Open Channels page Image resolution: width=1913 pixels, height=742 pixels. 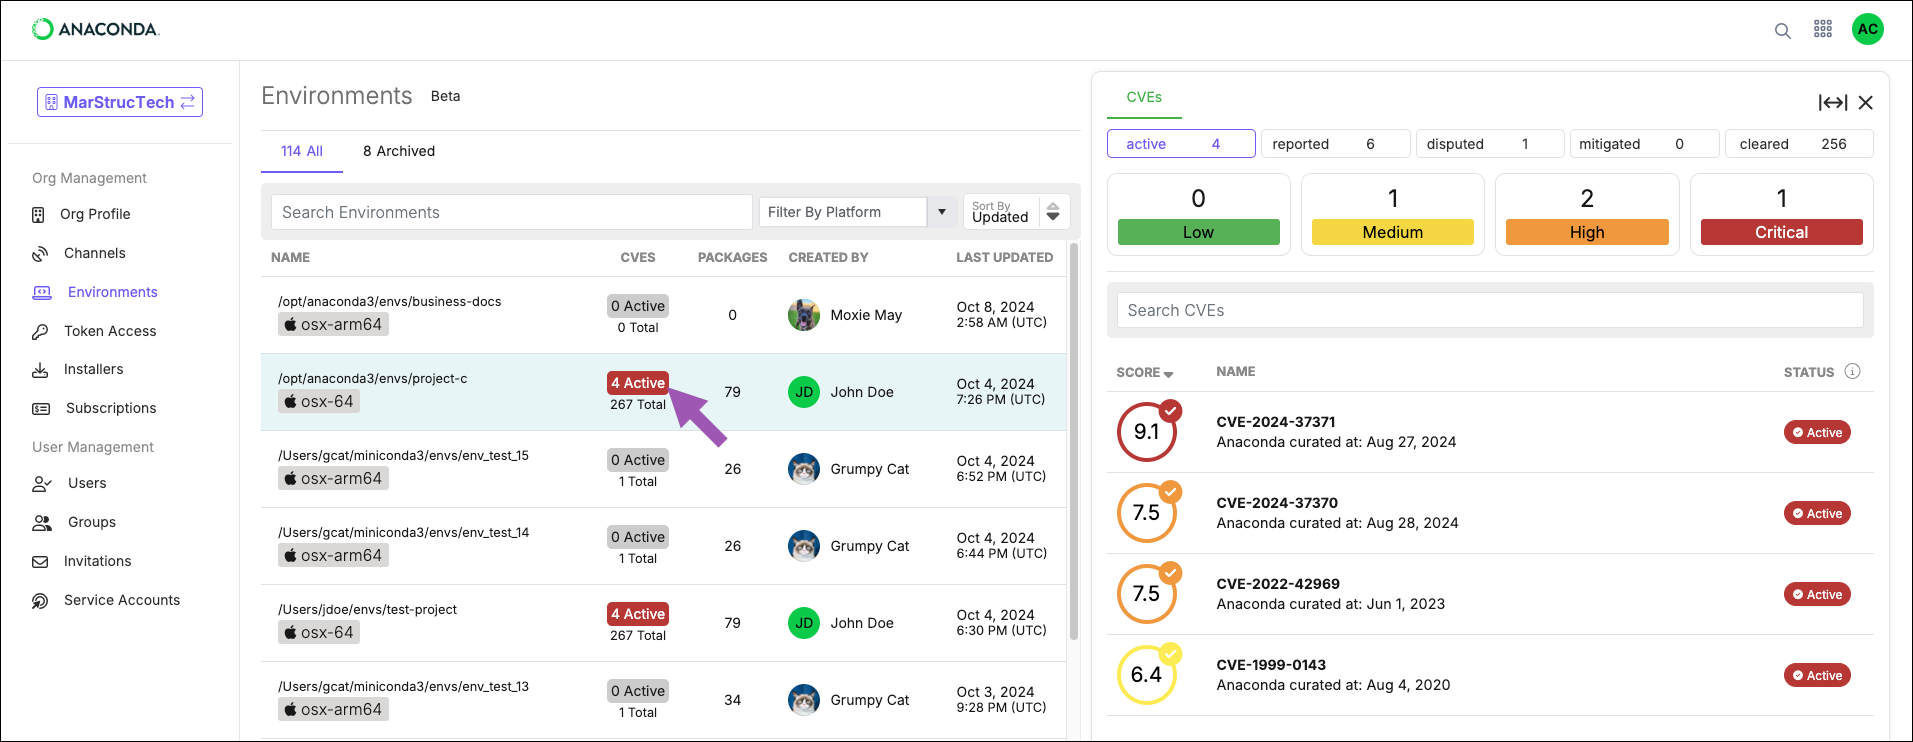[x=95, y=253]
